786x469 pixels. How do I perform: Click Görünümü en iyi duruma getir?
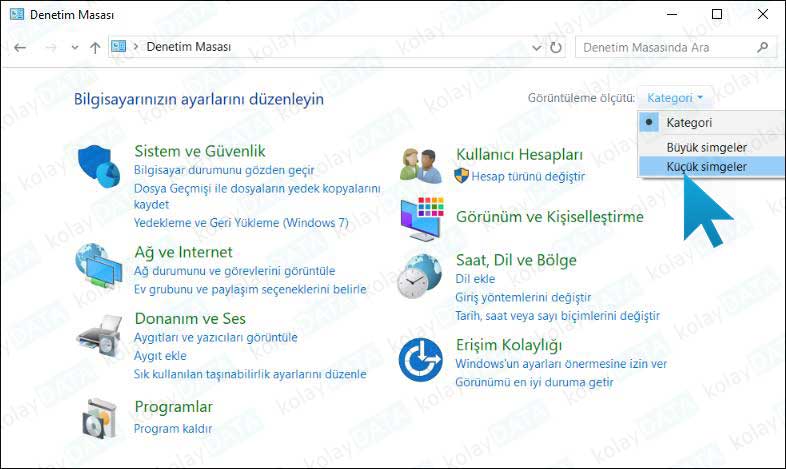(534, 382)
